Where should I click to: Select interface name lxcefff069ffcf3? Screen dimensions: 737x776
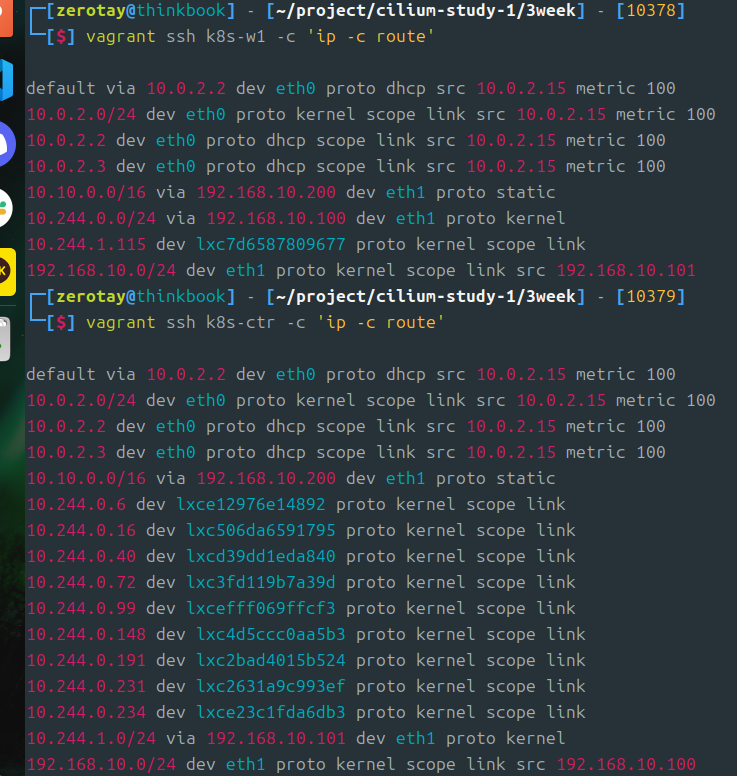(261, 608)
